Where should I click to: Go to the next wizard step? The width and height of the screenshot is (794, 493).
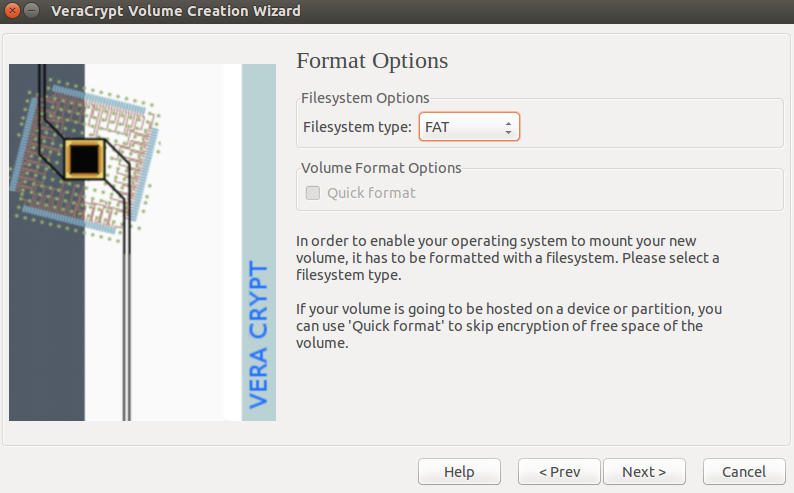tap(644, 472)
